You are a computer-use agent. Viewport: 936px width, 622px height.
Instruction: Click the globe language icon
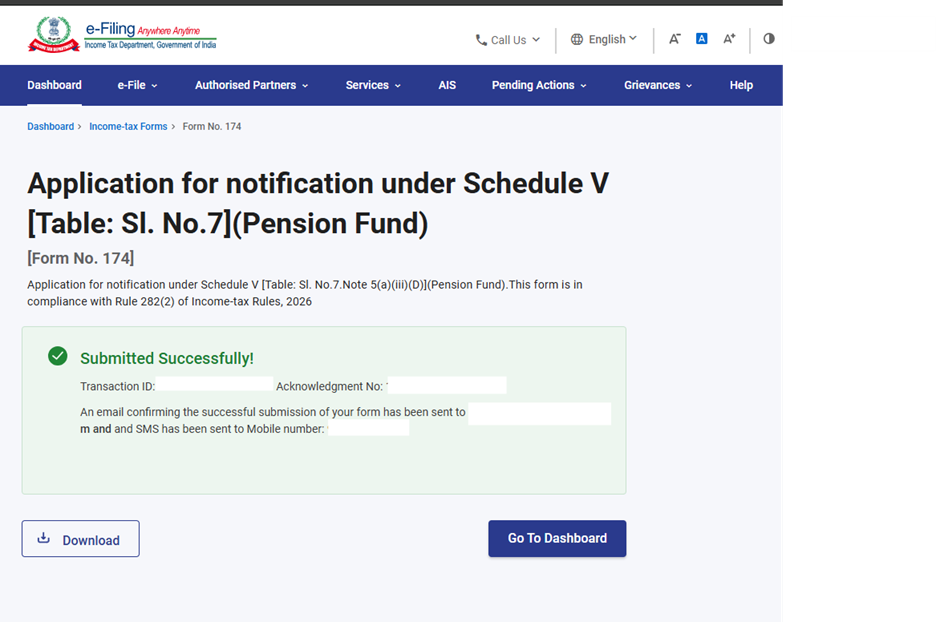pyautogui.click(x=577, y=40)
